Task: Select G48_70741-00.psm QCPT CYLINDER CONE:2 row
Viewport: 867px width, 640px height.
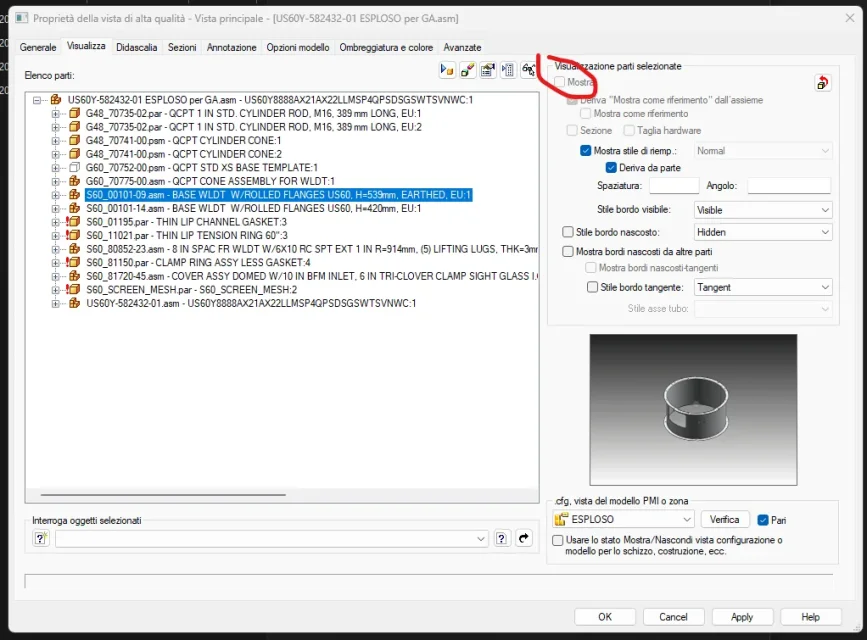Action: point(184,154)
